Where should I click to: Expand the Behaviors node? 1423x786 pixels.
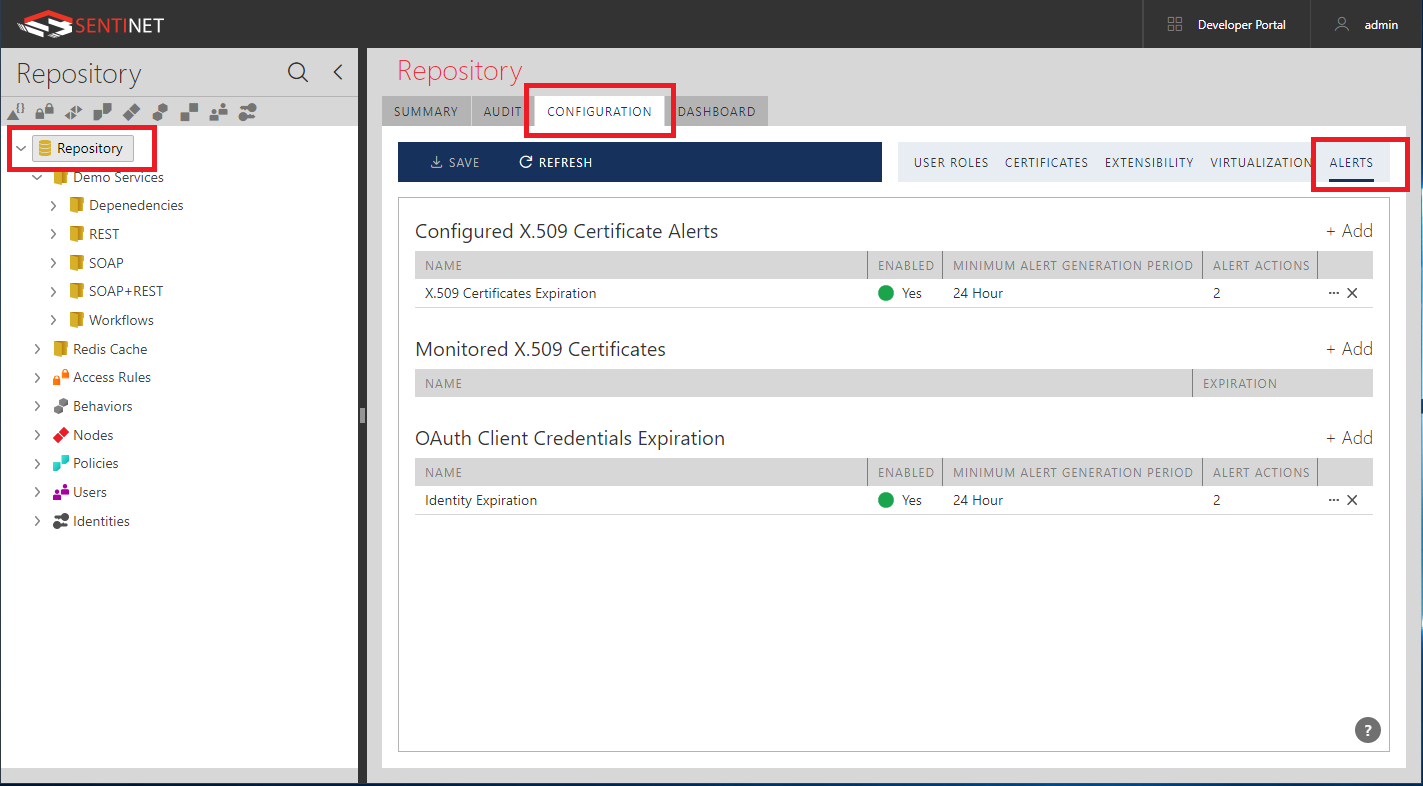tap(37, 406)
